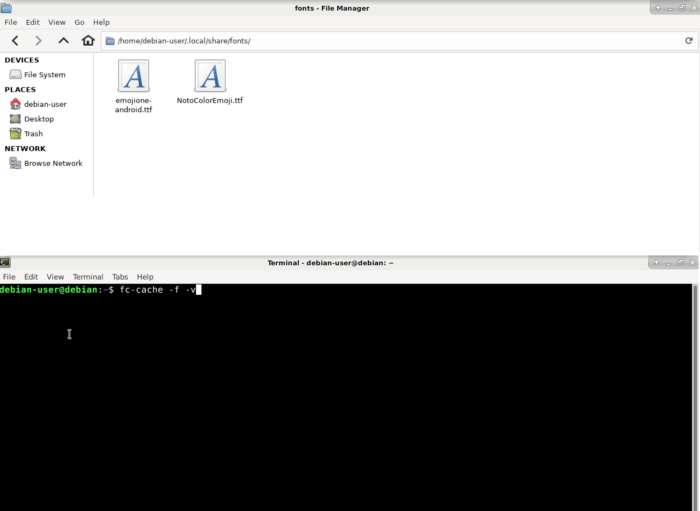Image resolution: width=700 pixels, height=511 pixels.
Task: Open home folder via house icon
Action: [88, 41]
